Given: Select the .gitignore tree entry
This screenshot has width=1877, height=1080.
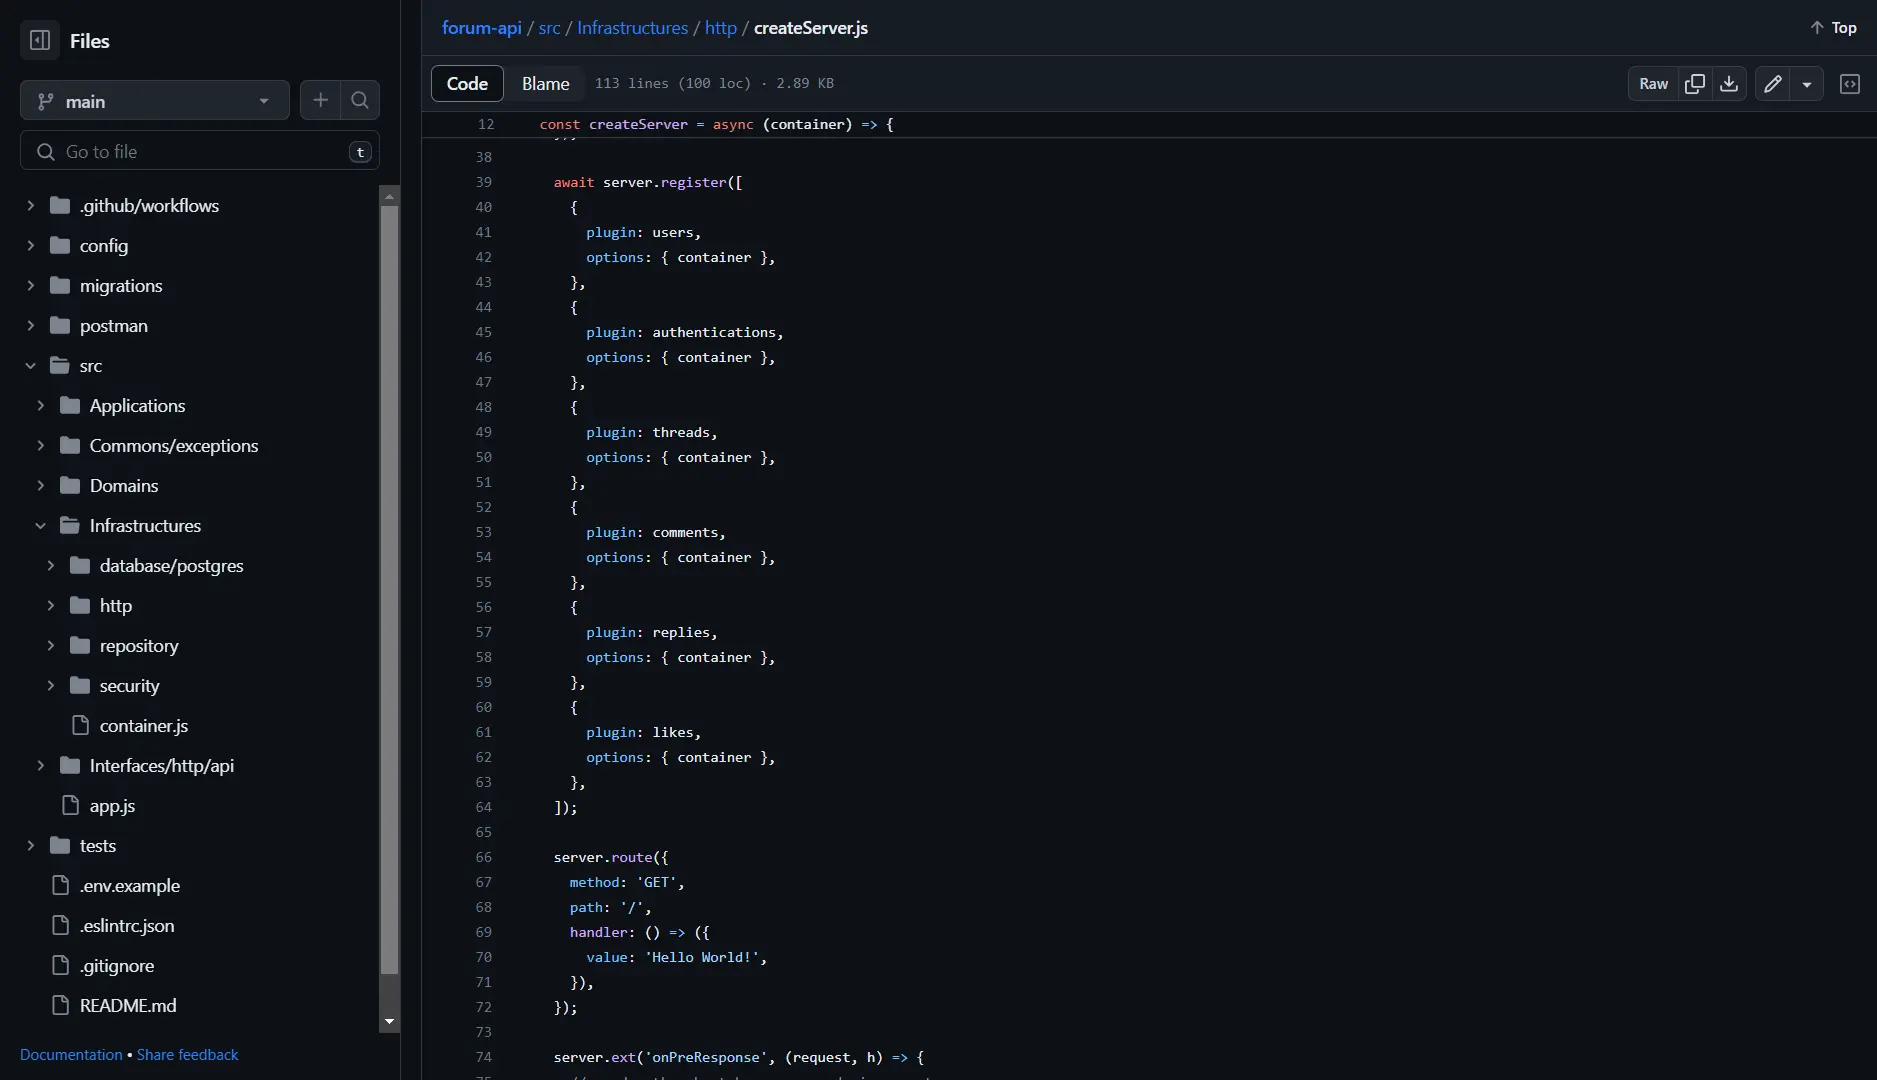Looking at the screenshot, I should [117, 965].
